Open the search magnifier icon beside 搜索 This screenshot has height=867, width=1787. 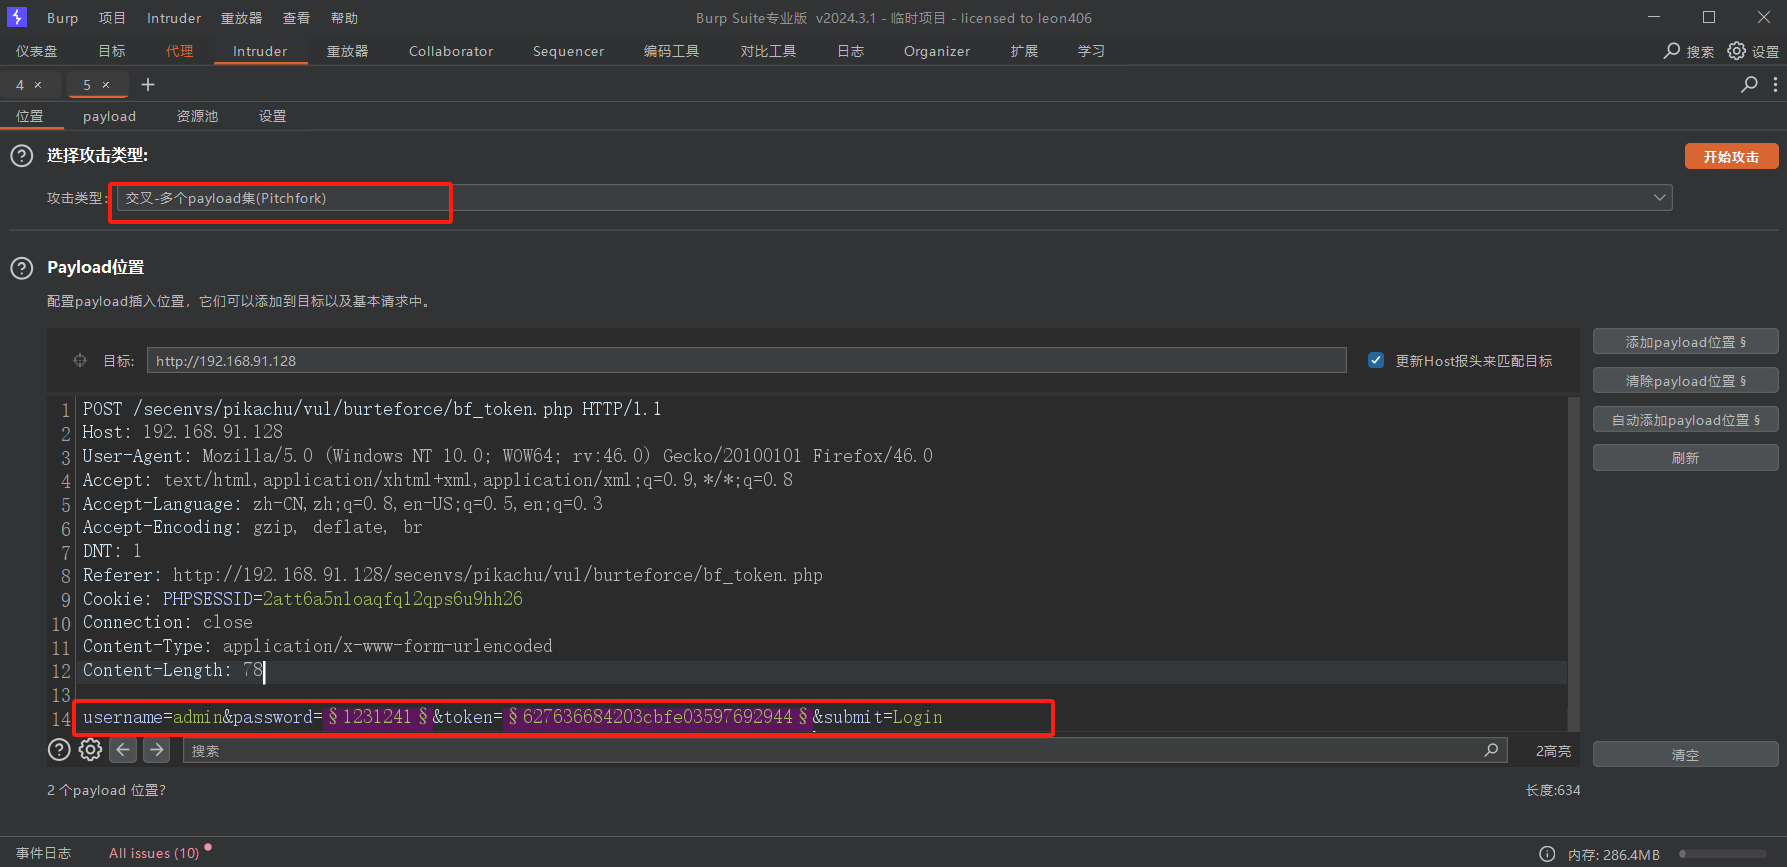click(1672, 51)
